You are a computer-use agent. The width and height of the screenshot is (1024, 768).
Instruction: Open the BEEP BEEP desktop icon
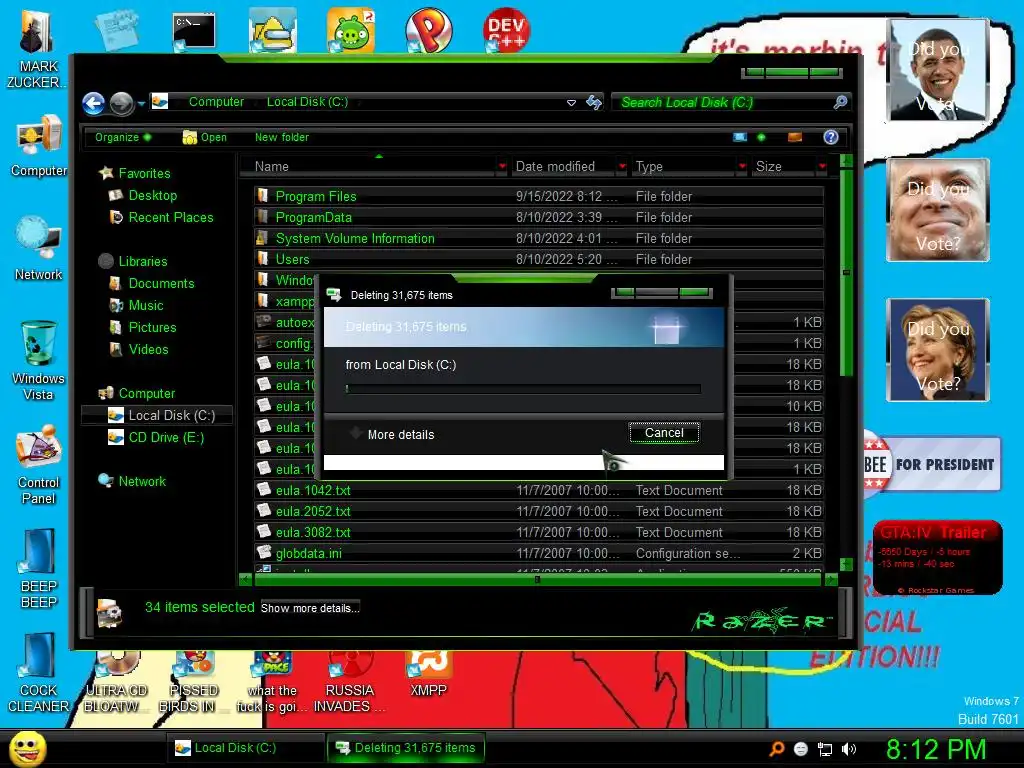[38, 569]
